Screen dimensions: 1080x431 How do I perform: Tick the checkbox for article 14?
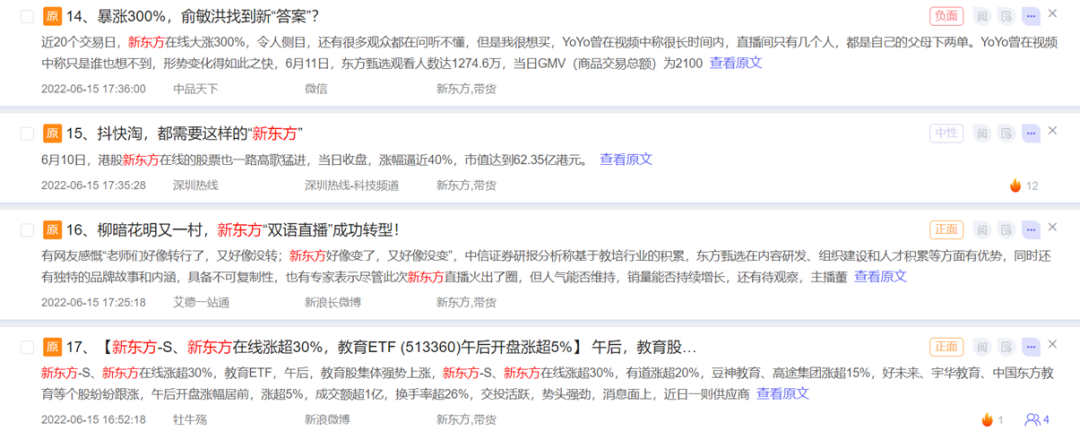(27, 17)
